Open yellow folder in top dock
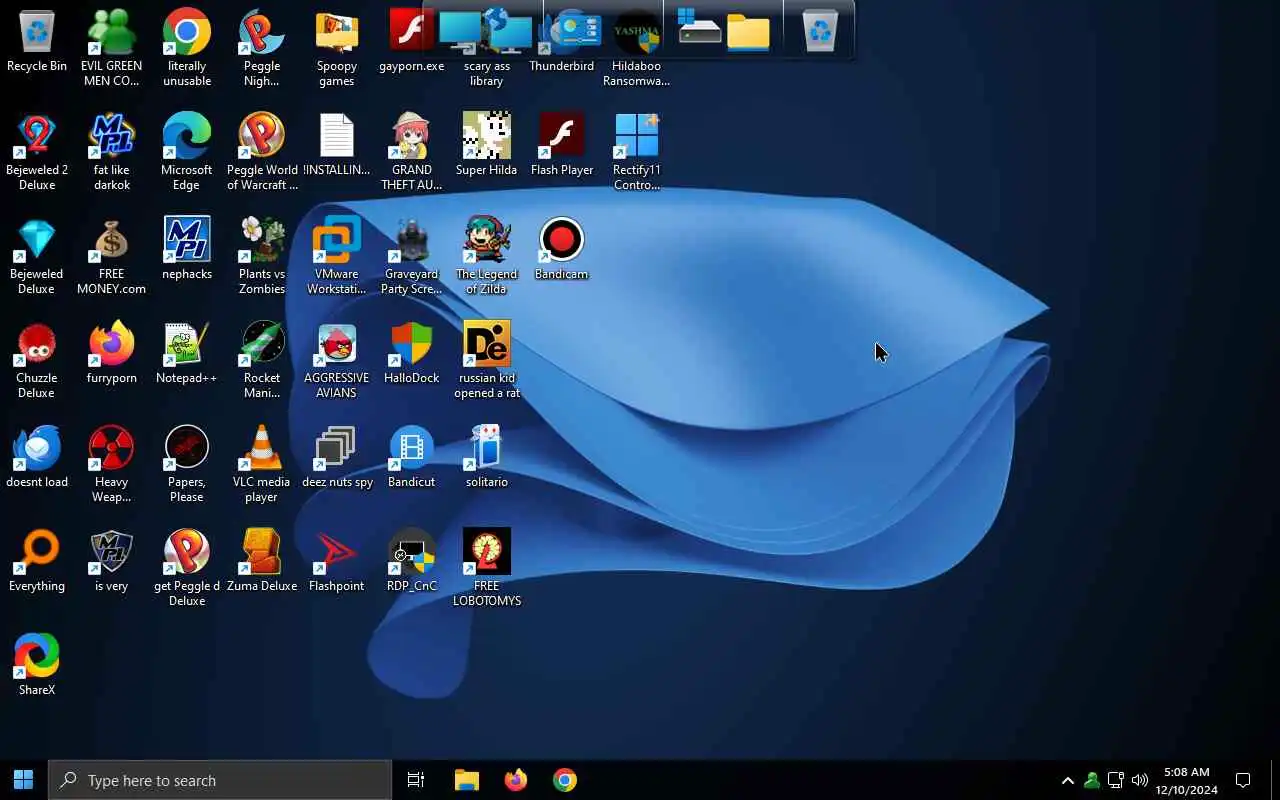Screen dimensions: 1280x800 (748, 32)
